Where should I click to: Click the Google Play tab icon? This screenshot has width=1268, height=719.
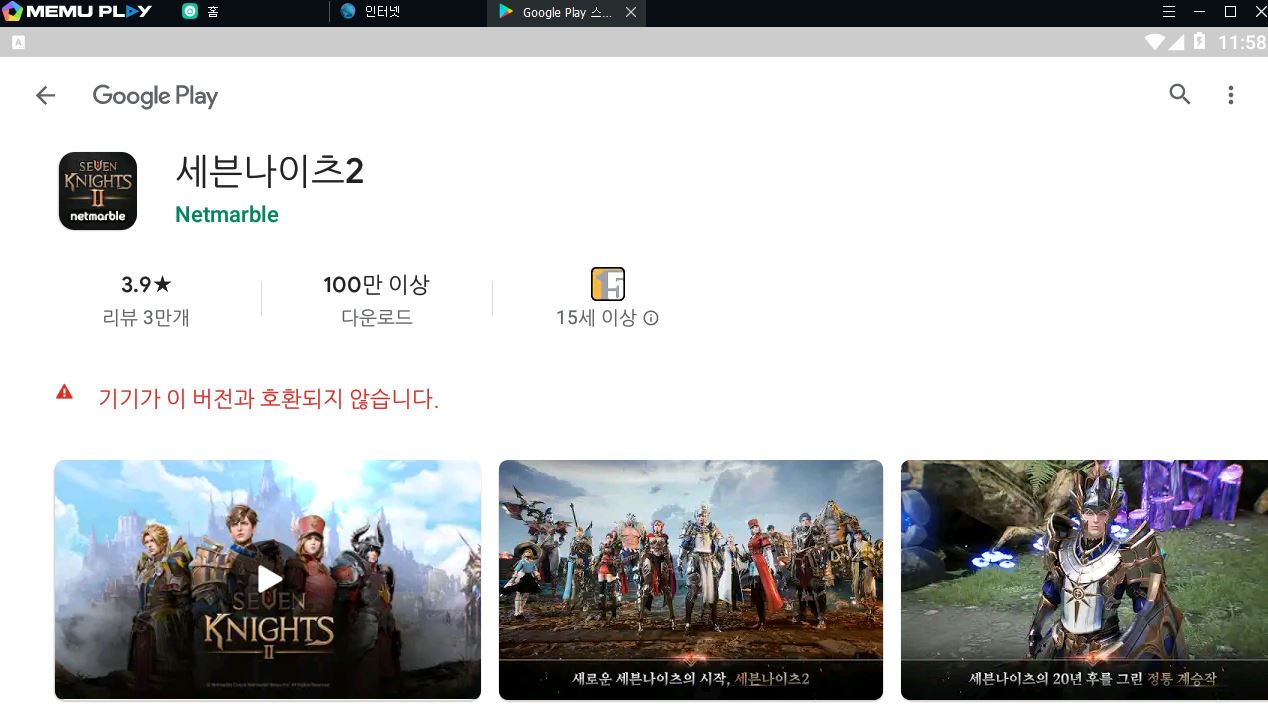506,12
